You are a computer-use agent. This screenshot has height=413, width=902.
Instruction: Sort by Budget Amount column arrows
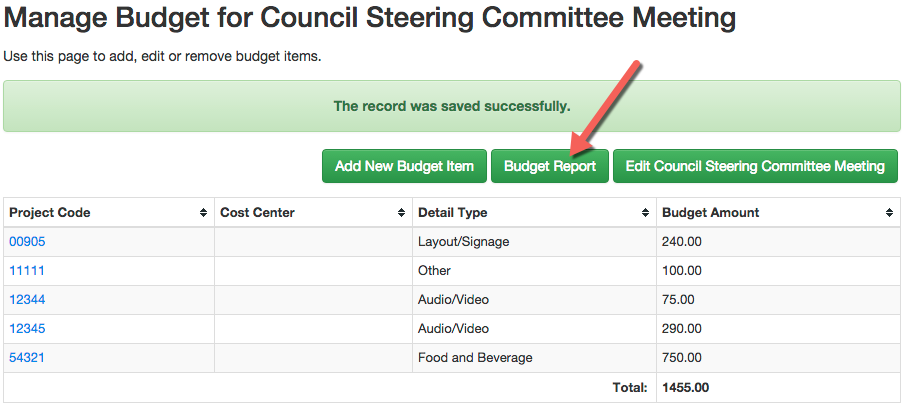click(x=889, y=213)
